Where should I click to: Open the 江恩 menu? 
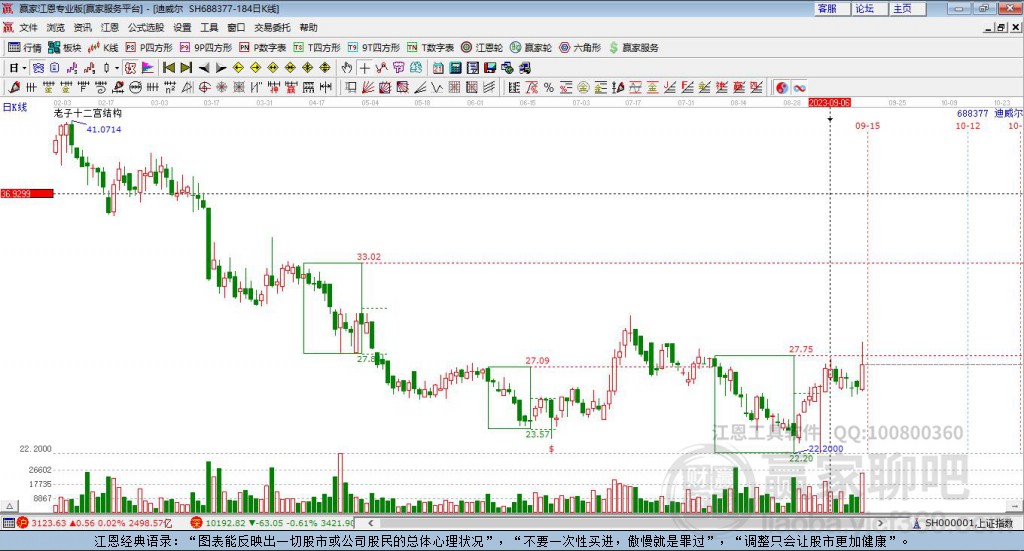[110, 27]
